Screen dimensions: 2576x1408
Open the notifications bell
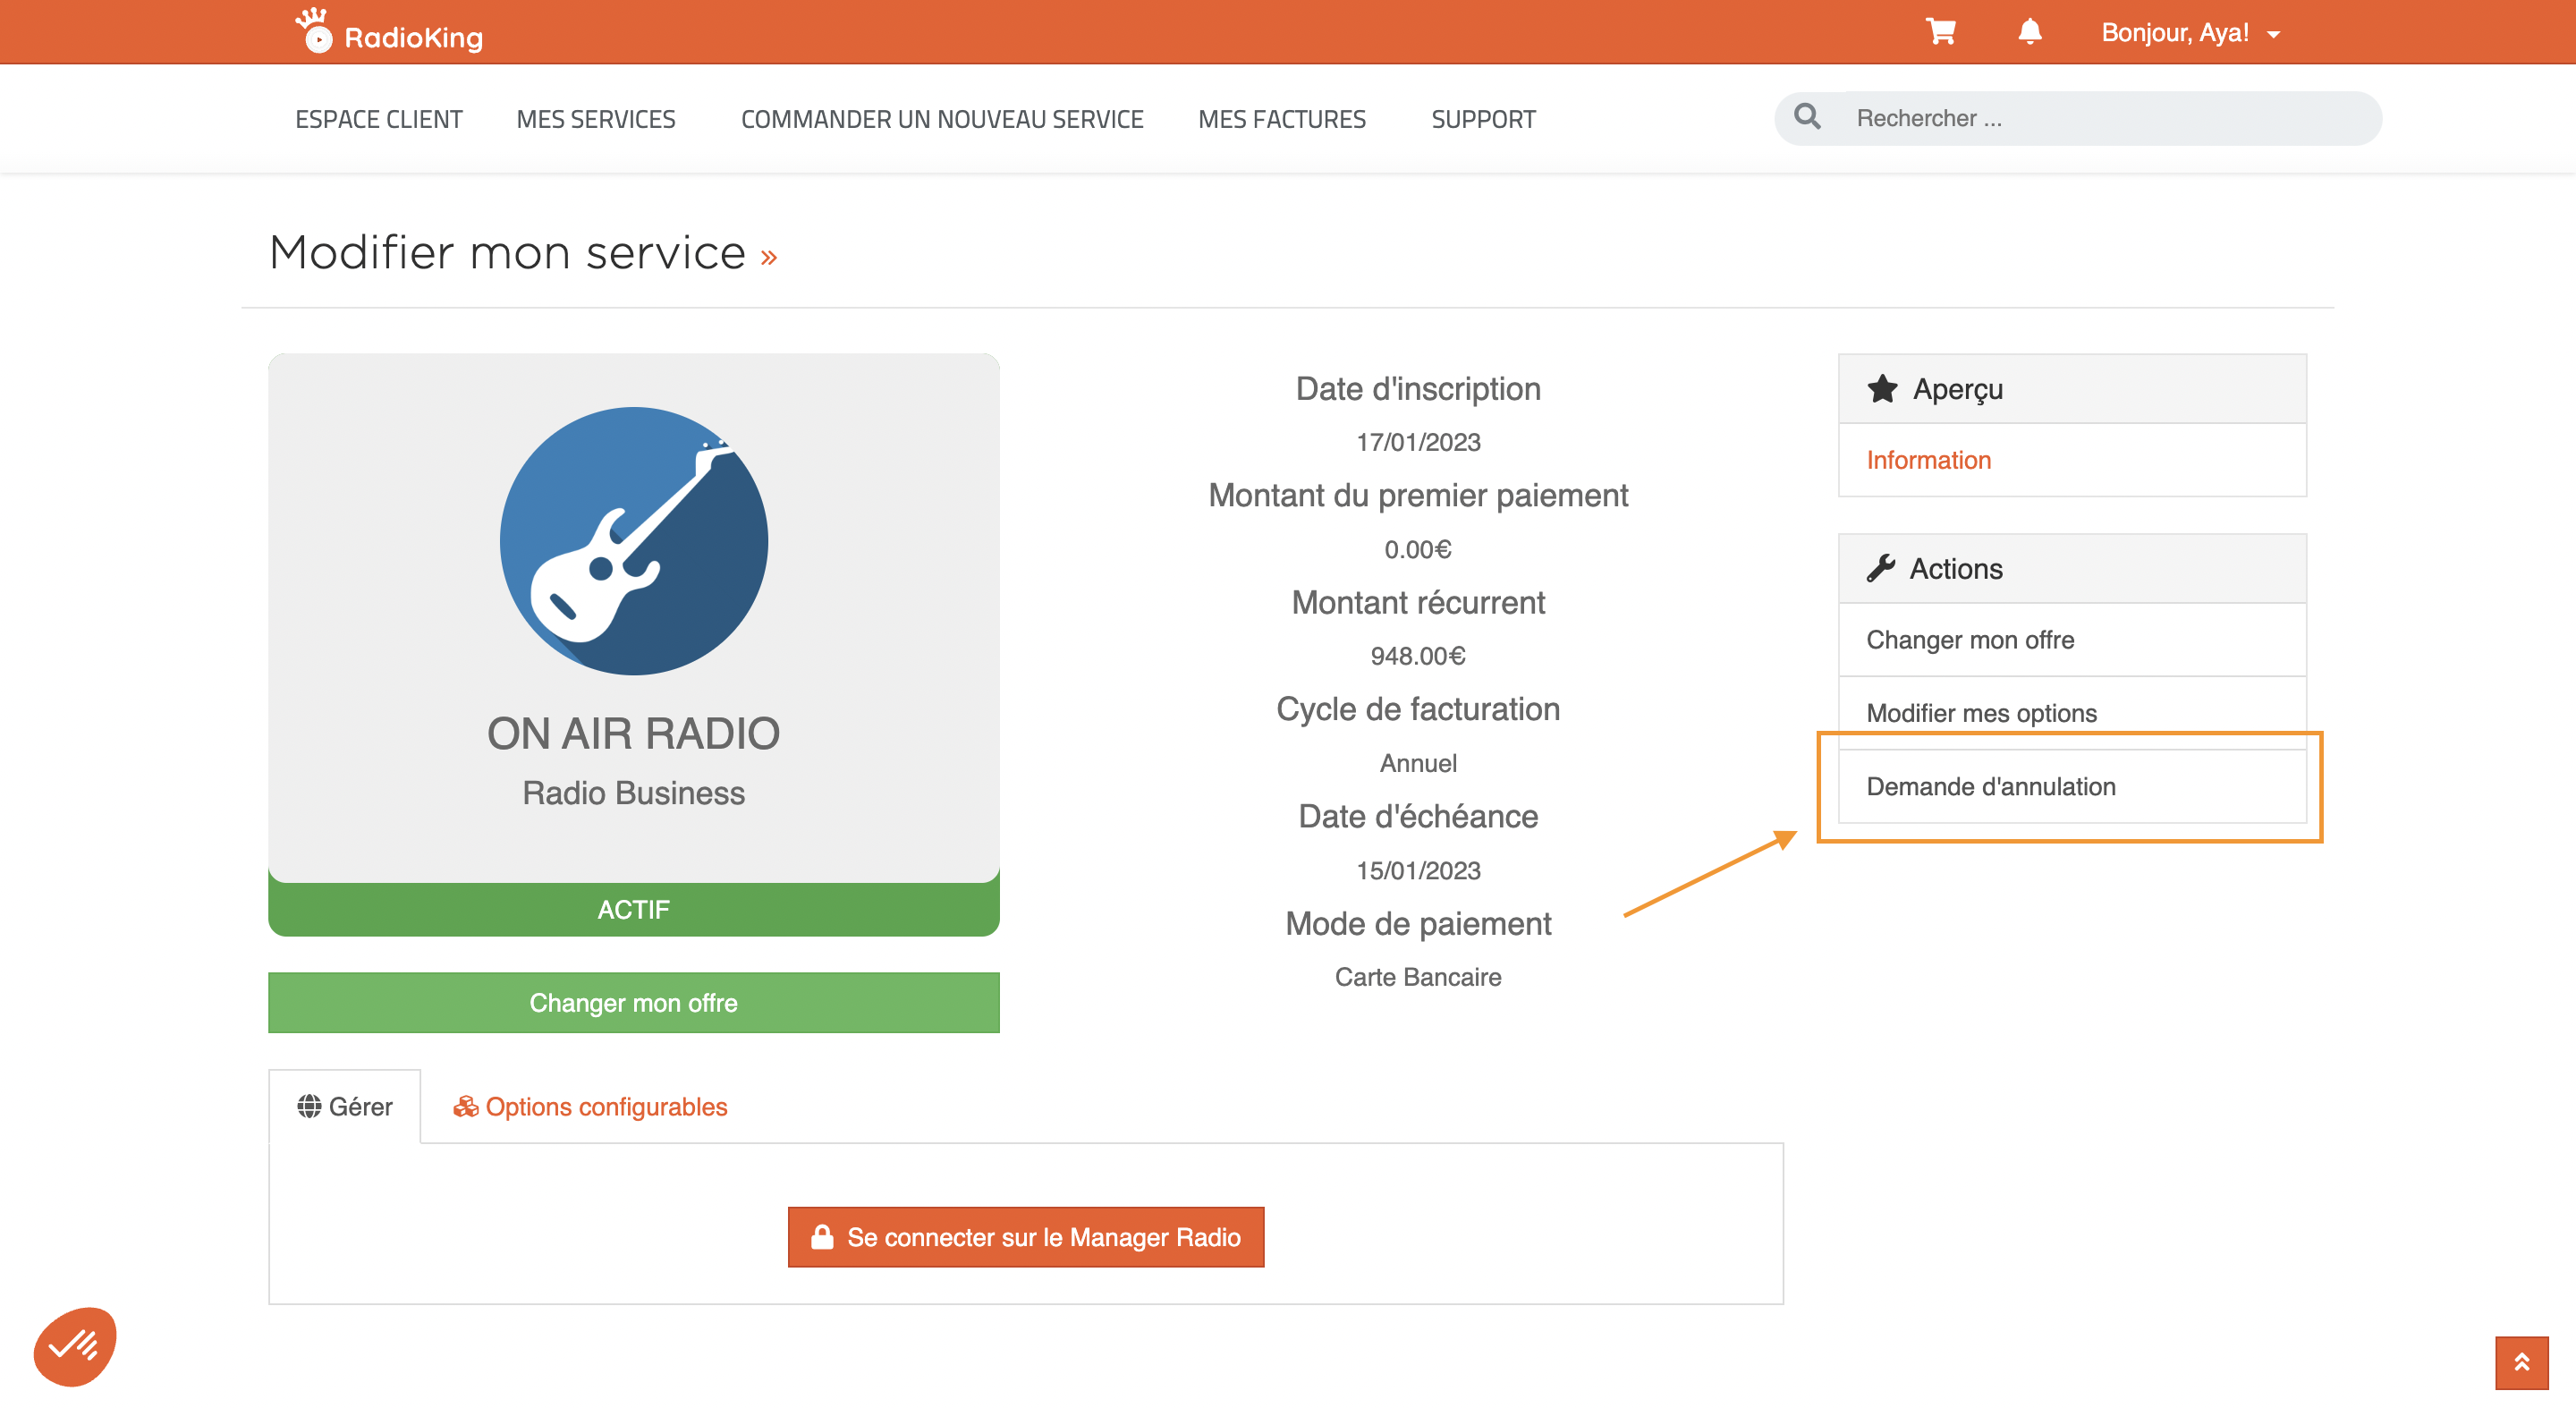[x=2029, y=32]
